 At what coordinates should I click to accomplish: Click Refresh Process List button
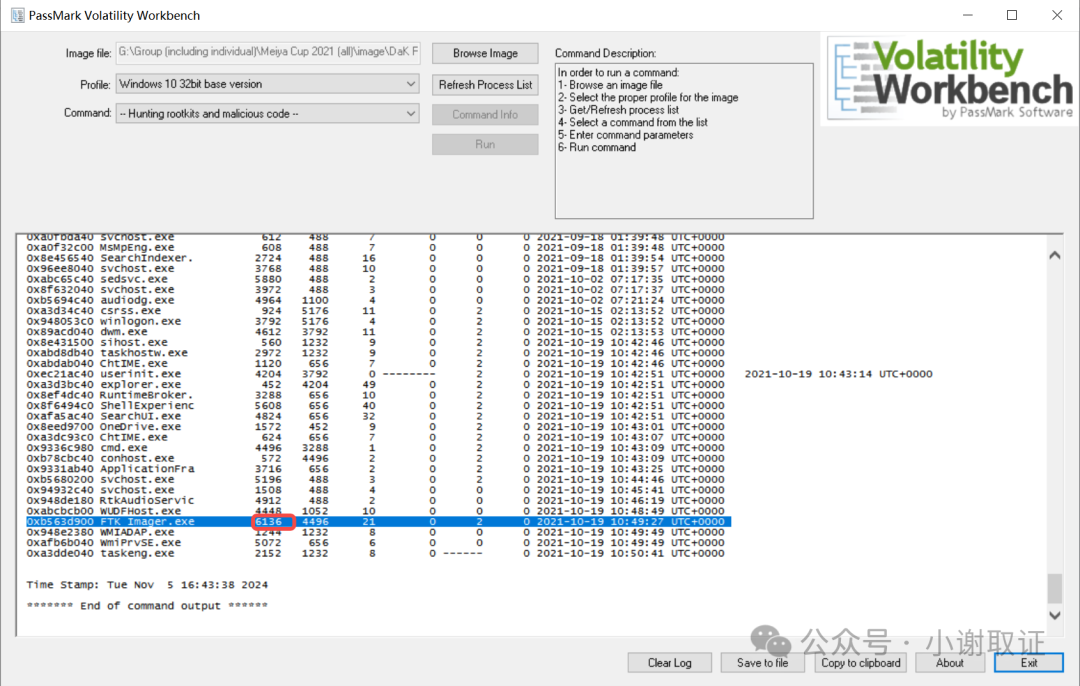(485, 85)
